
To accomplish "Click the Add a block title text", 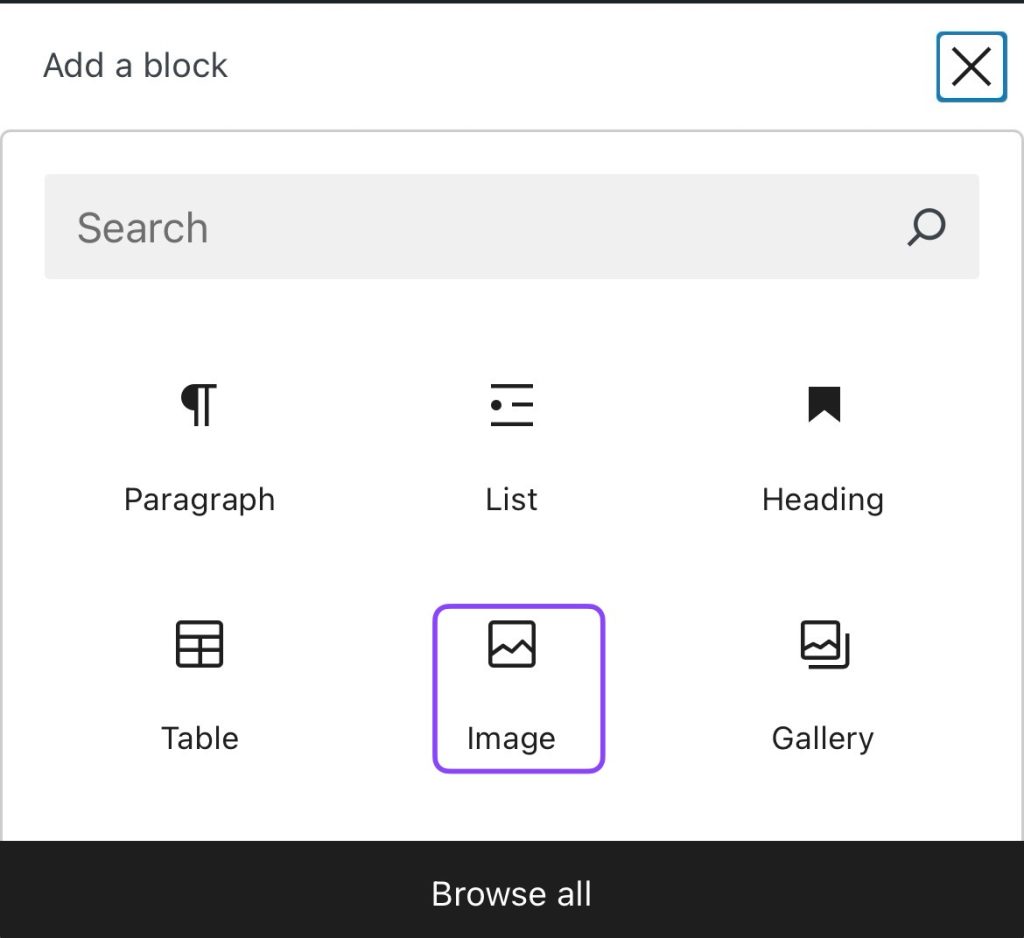I will pos(136,66).
